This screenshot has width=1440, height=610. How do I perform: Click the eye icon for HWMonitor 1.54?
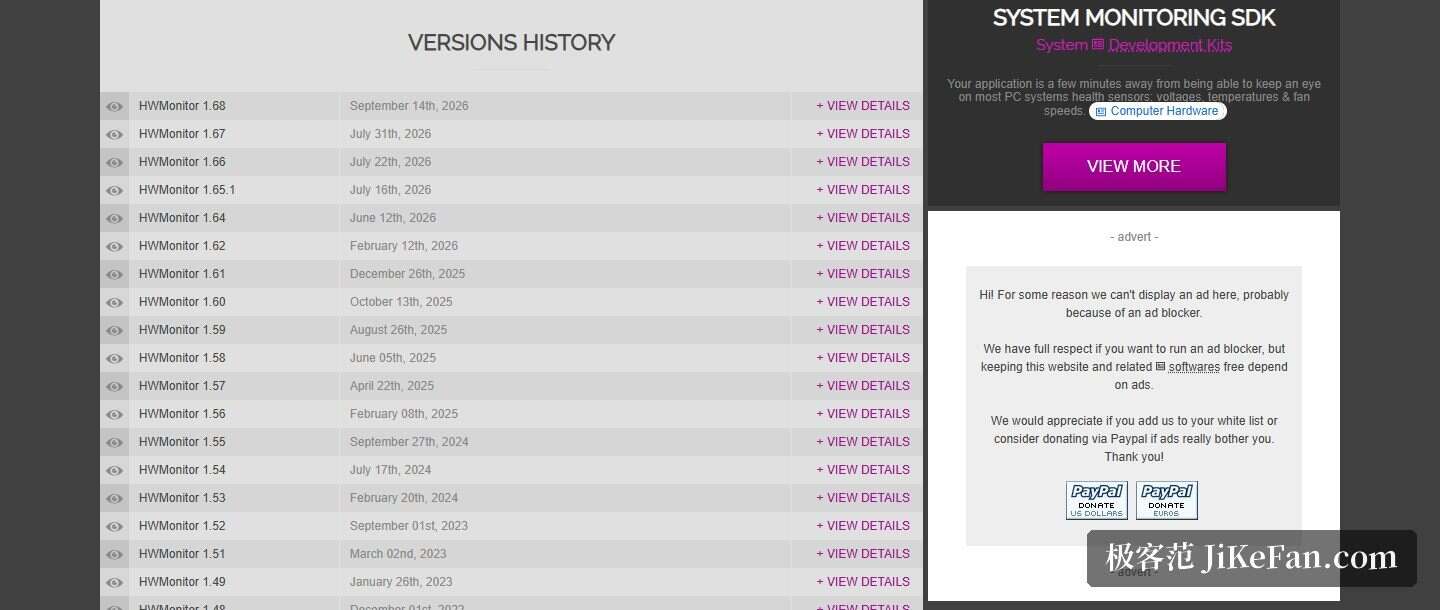click(115, 470)
